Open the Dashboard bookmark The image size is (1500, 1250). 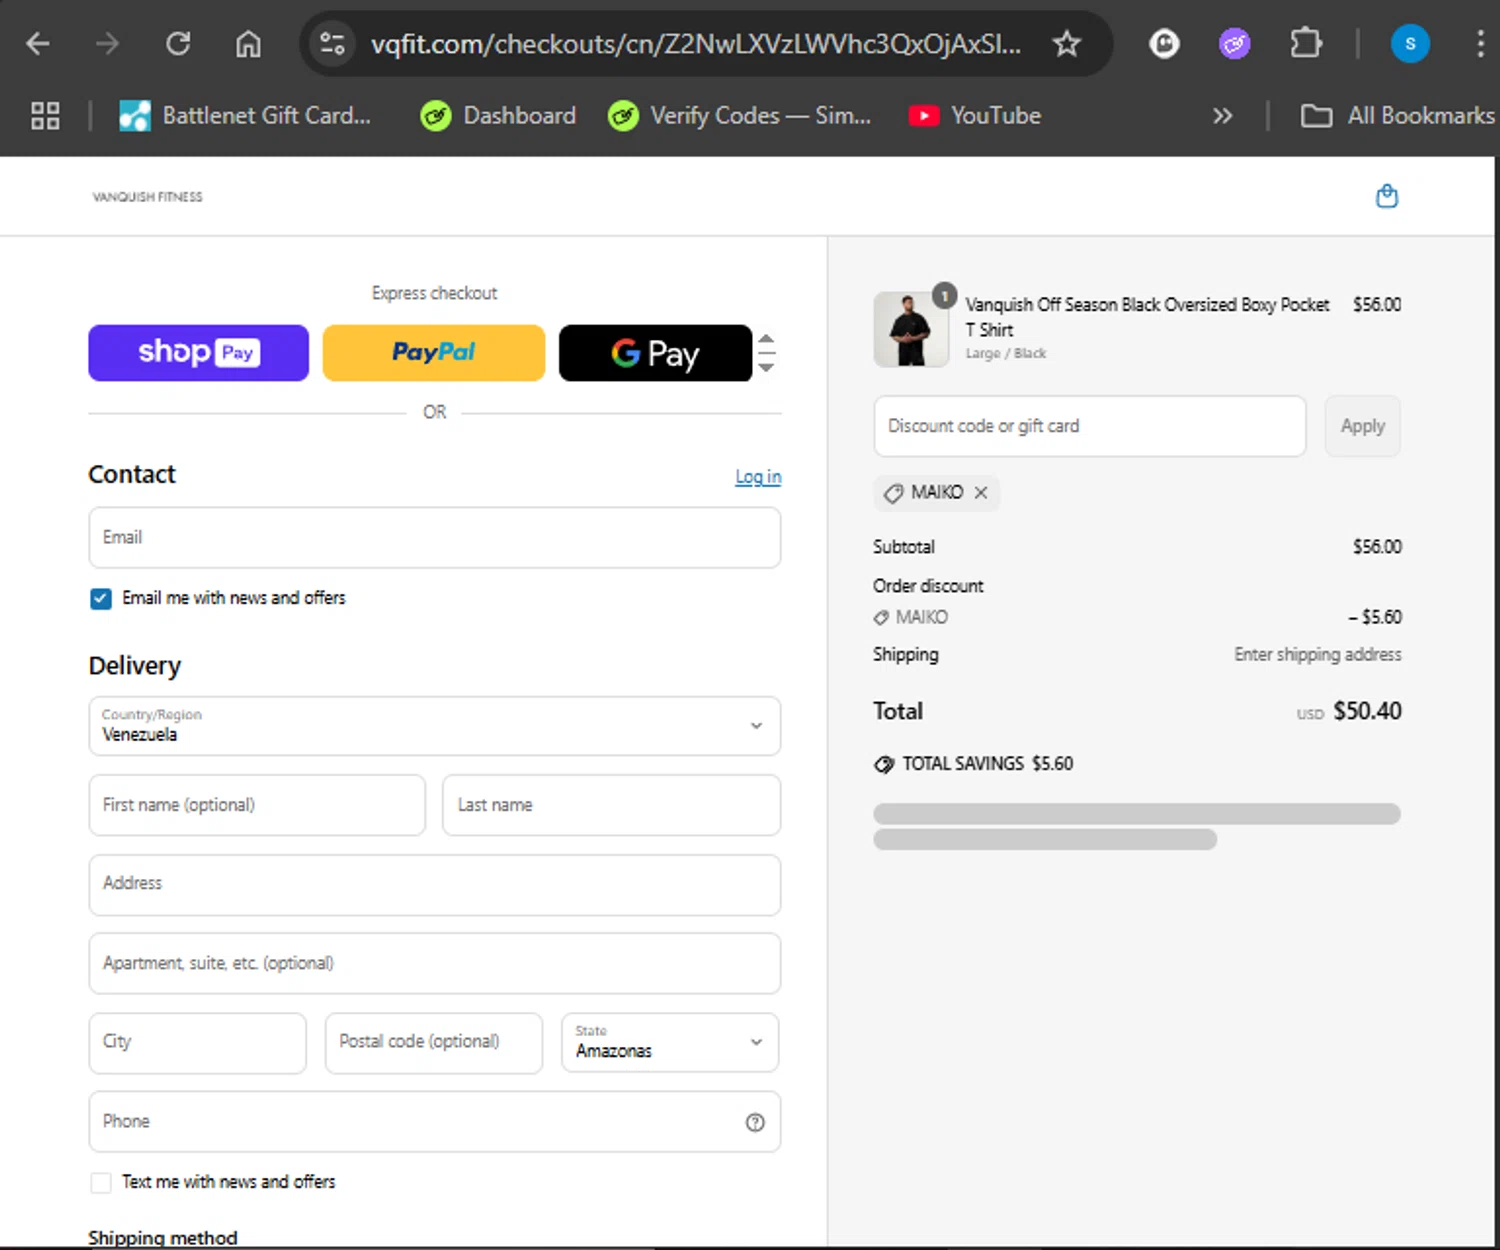point(498,116)
